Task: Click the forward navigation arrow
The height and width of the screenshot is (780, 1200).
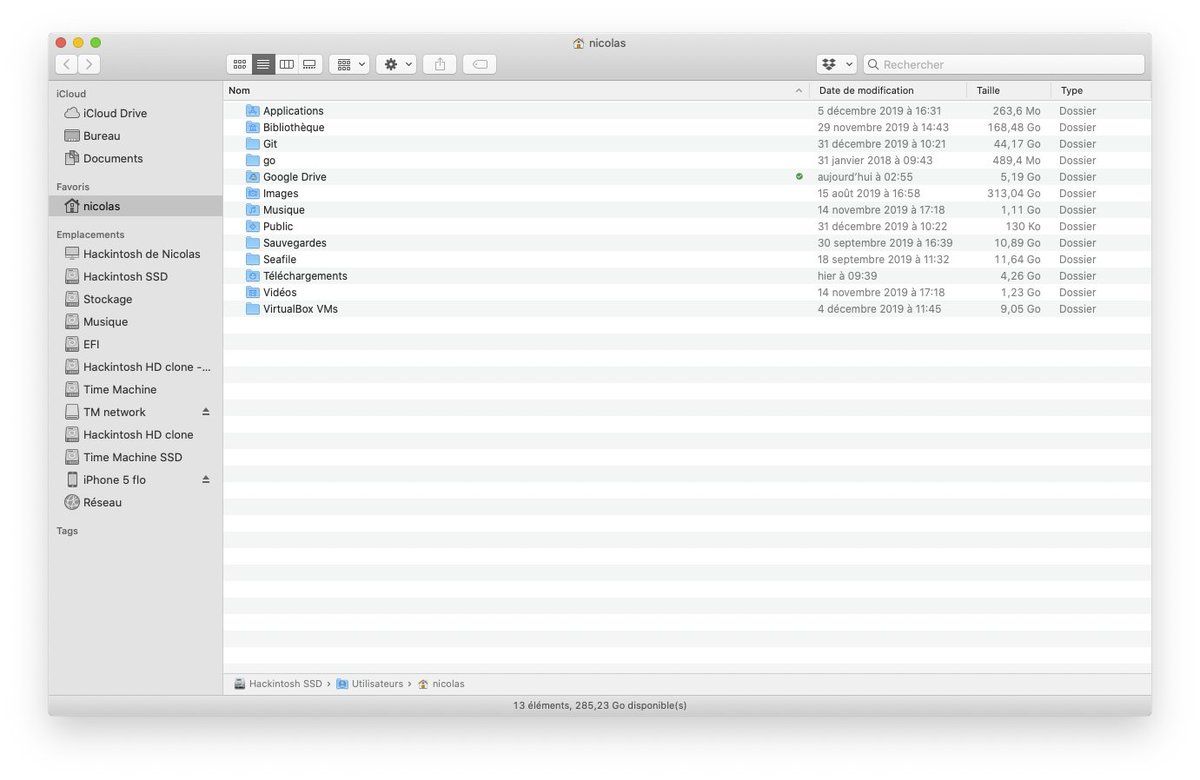Action: coord(89,64)
